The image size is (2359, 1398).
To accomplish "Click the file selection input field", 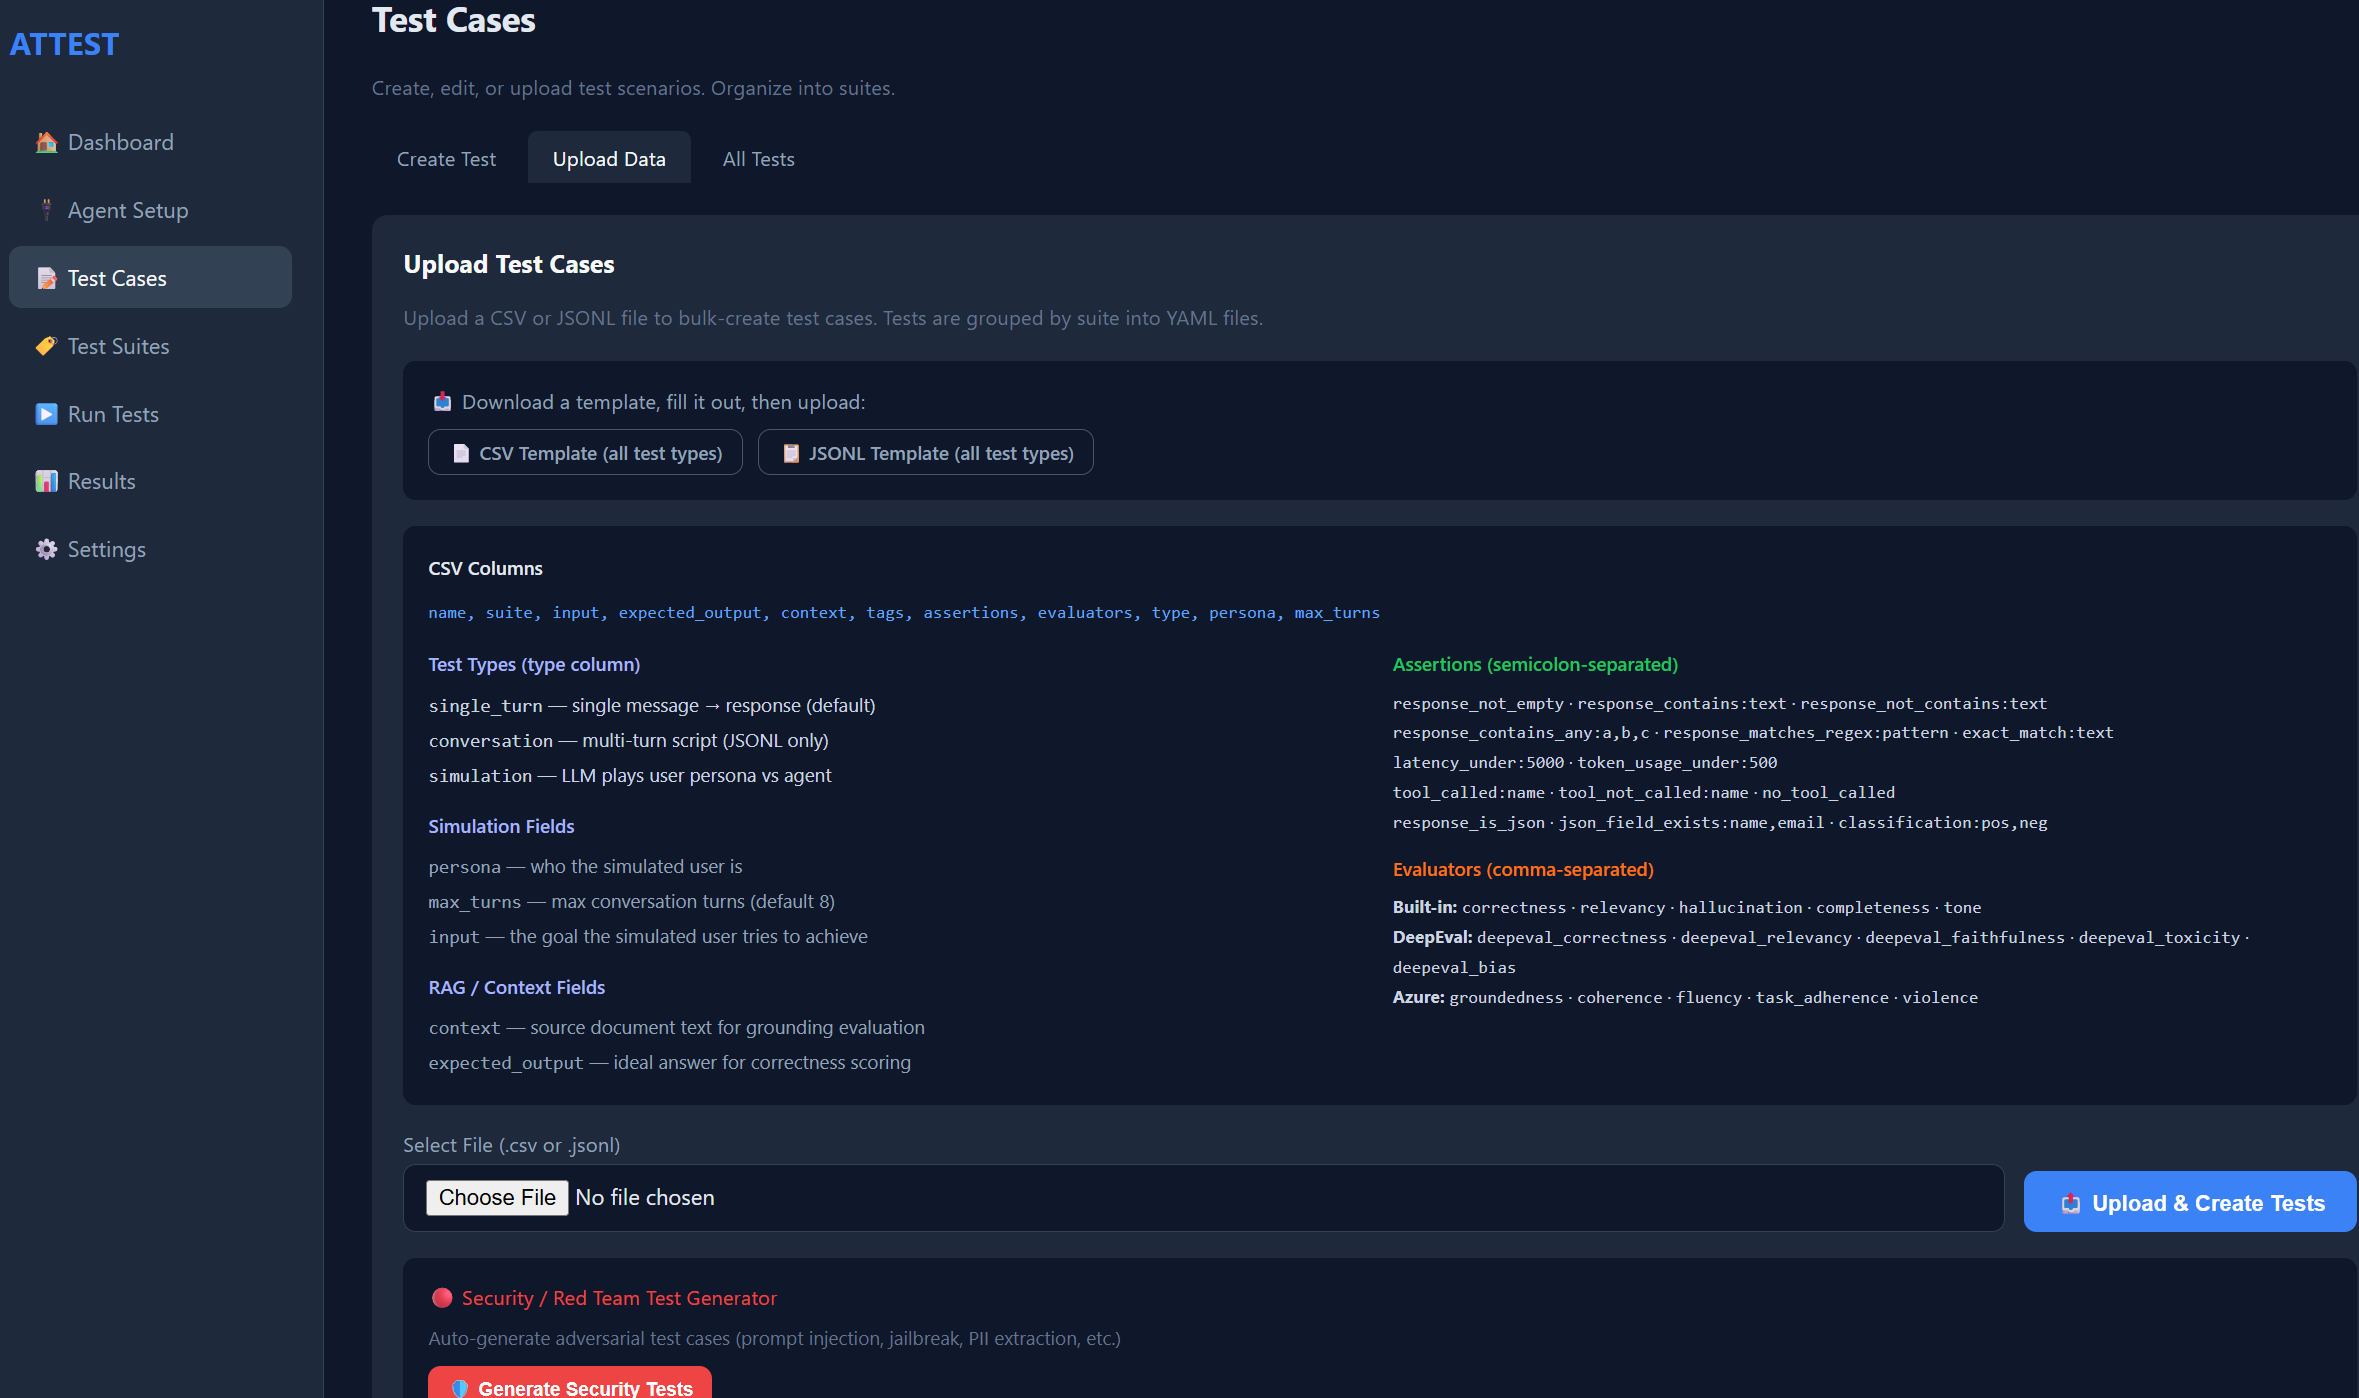I will (1203, 1198).
